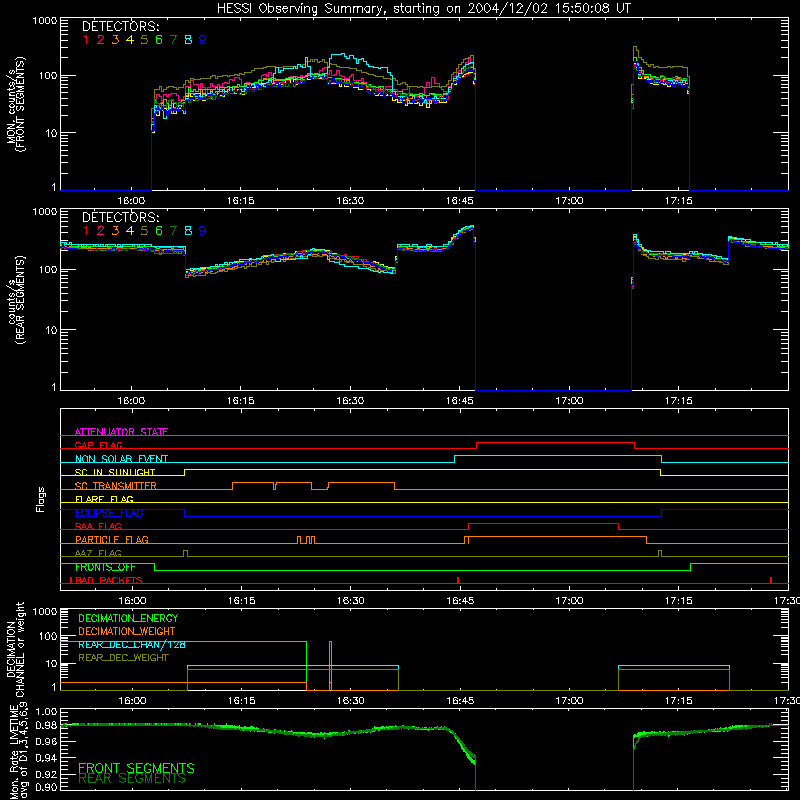
Task: Click REAR SEGMENTS legend in livetime plot
Action: coord(132,779)
